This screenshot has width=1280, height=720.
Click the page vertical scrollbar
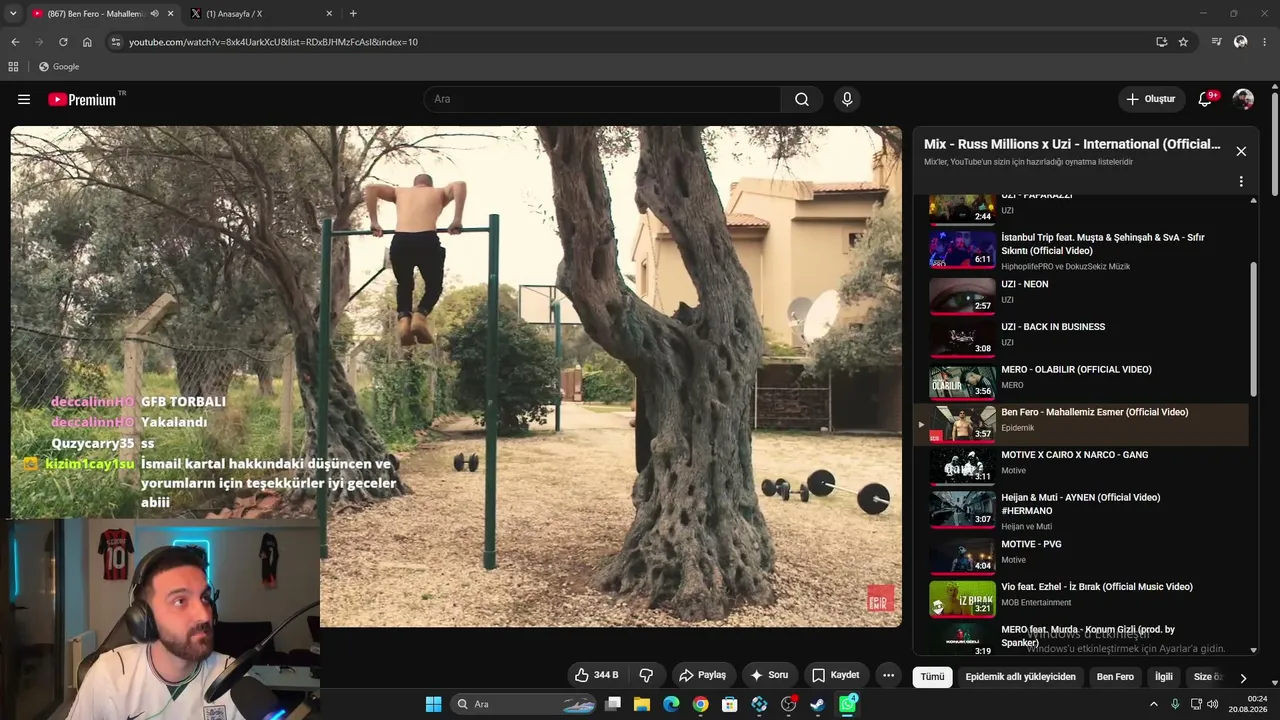coord(1275,145)
